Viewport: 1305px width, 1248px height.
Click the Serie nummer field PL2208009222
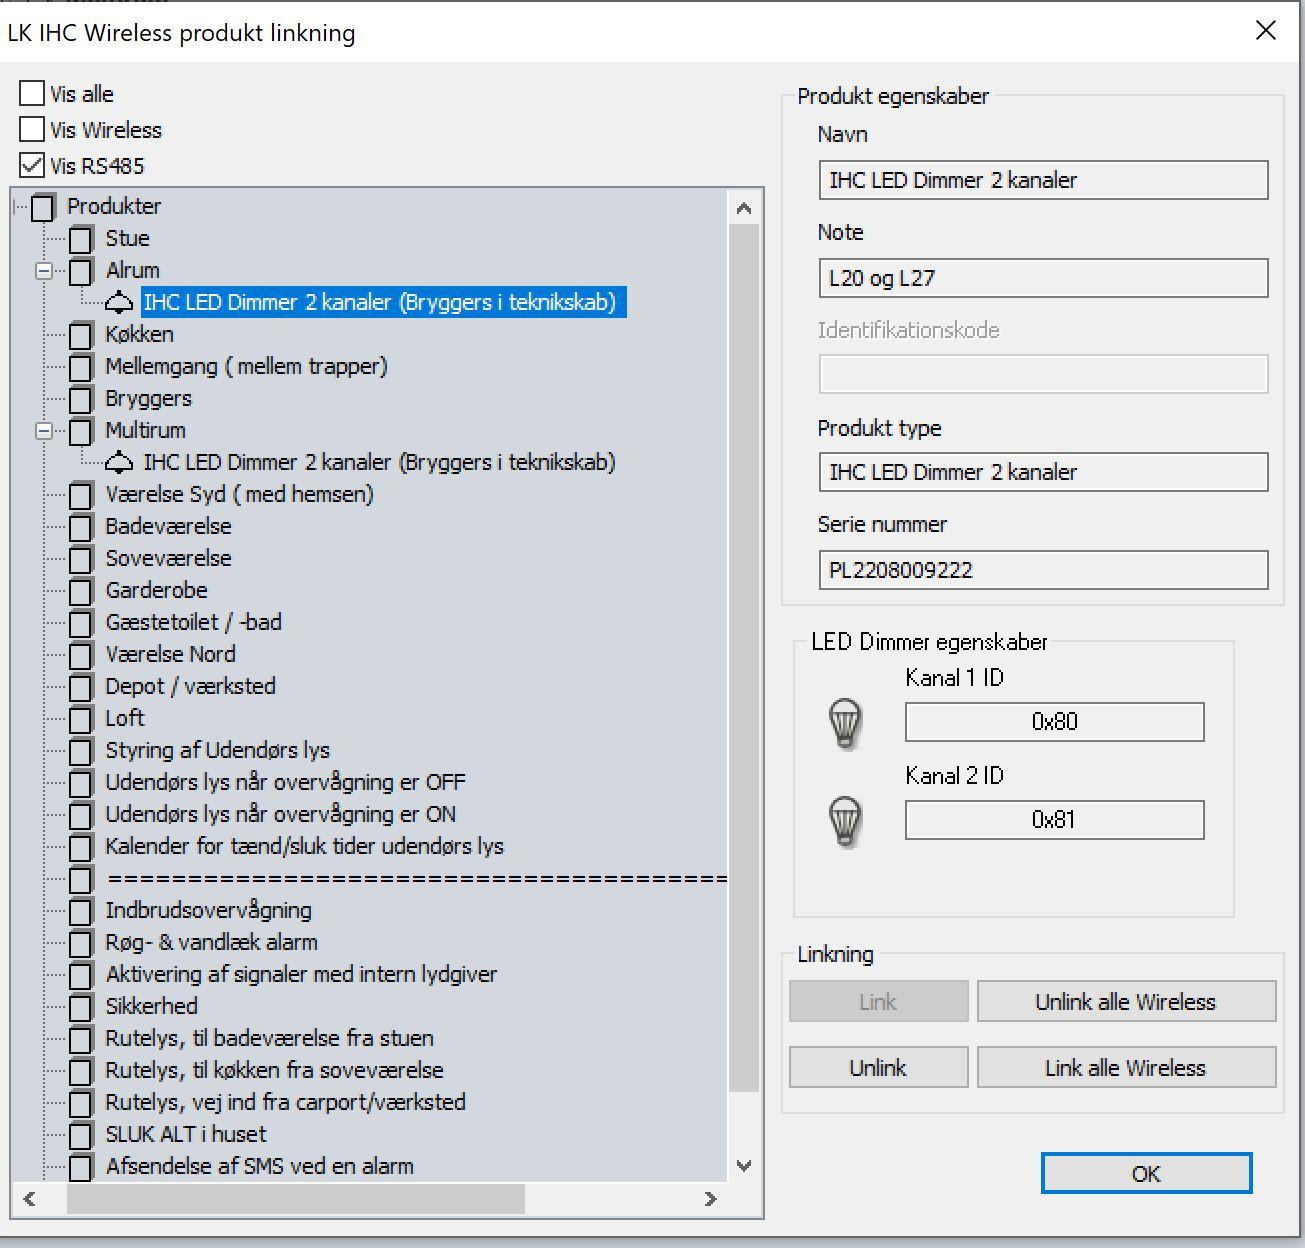1043,570
